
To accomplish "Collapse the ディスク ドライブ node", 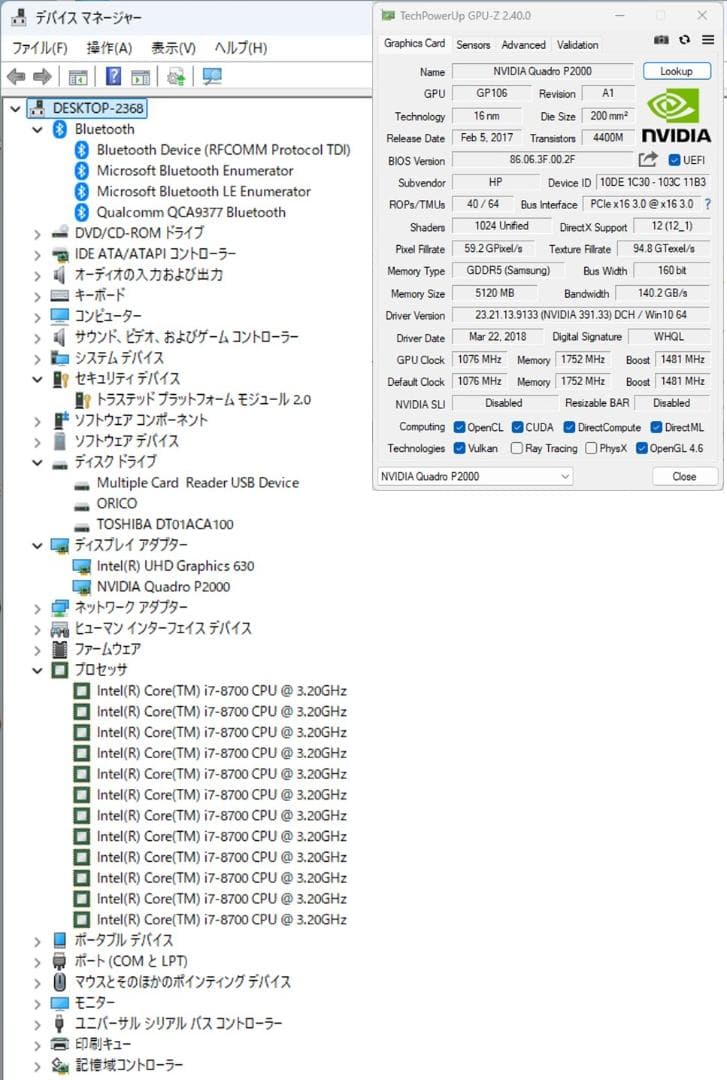I will [37, 463].
